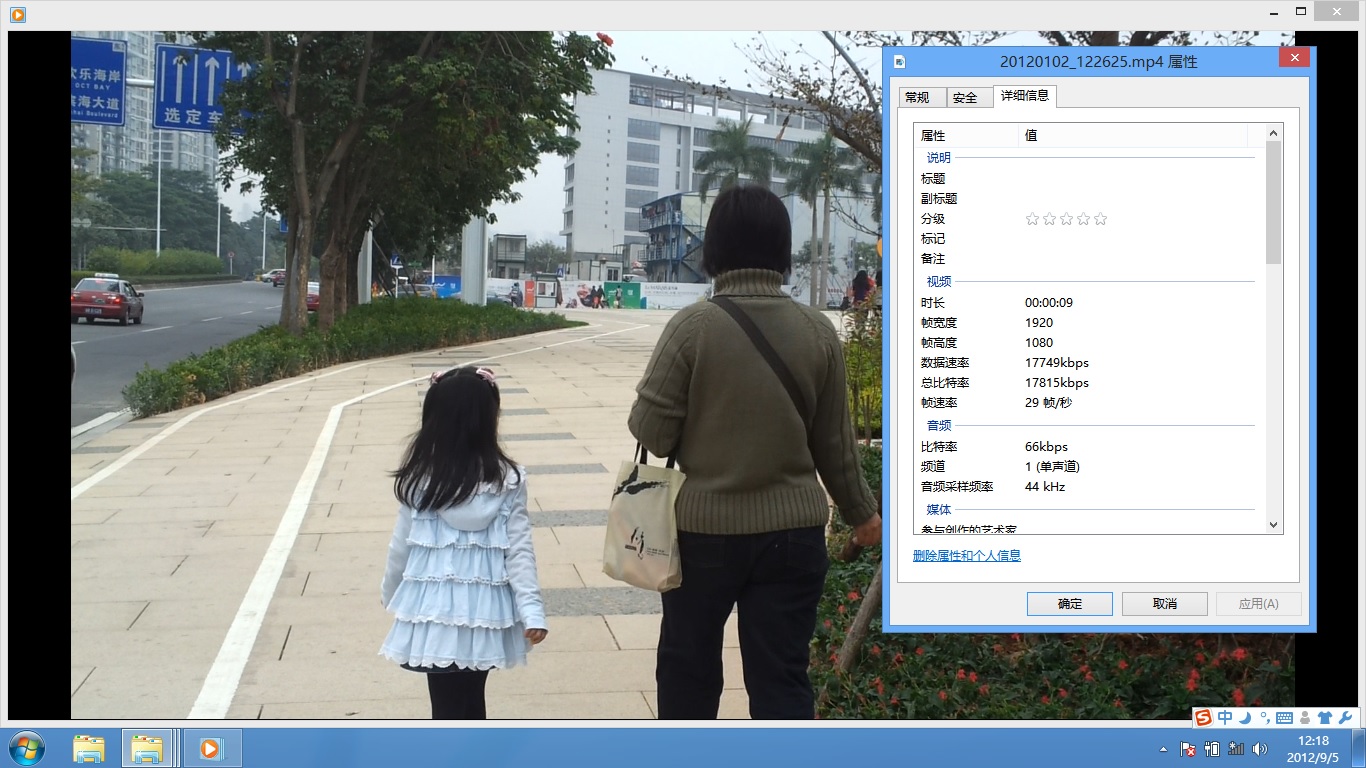Screen dimensions: 1366x768
Task: Click the 音频 section header
Action: 939,426
